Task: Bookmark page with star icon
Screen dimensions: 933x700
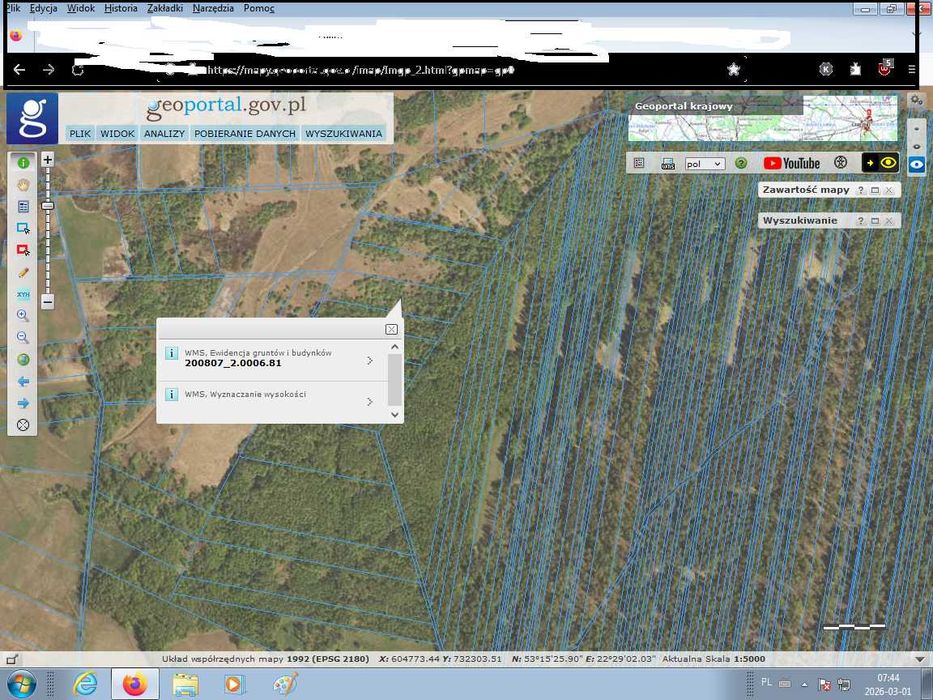Action: coord(734,70)
